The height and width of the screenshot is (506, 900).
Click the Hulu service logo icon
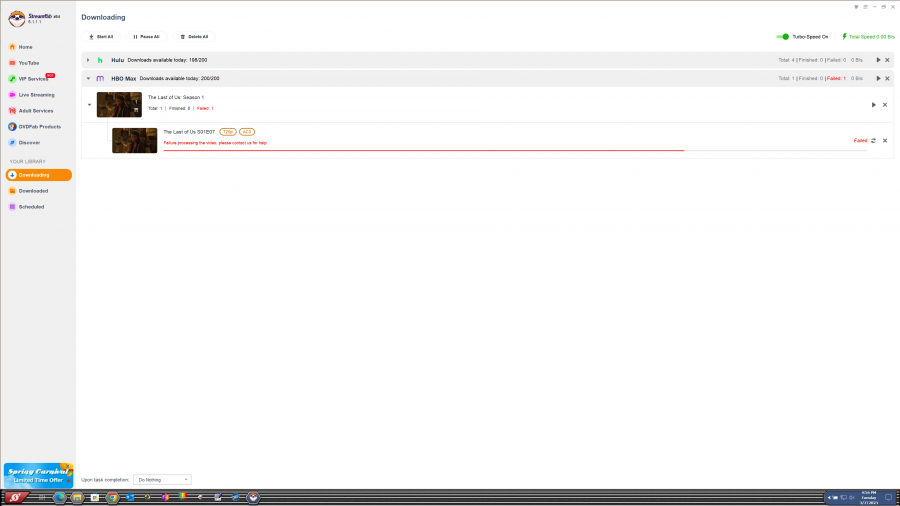(x=100, y=60)
